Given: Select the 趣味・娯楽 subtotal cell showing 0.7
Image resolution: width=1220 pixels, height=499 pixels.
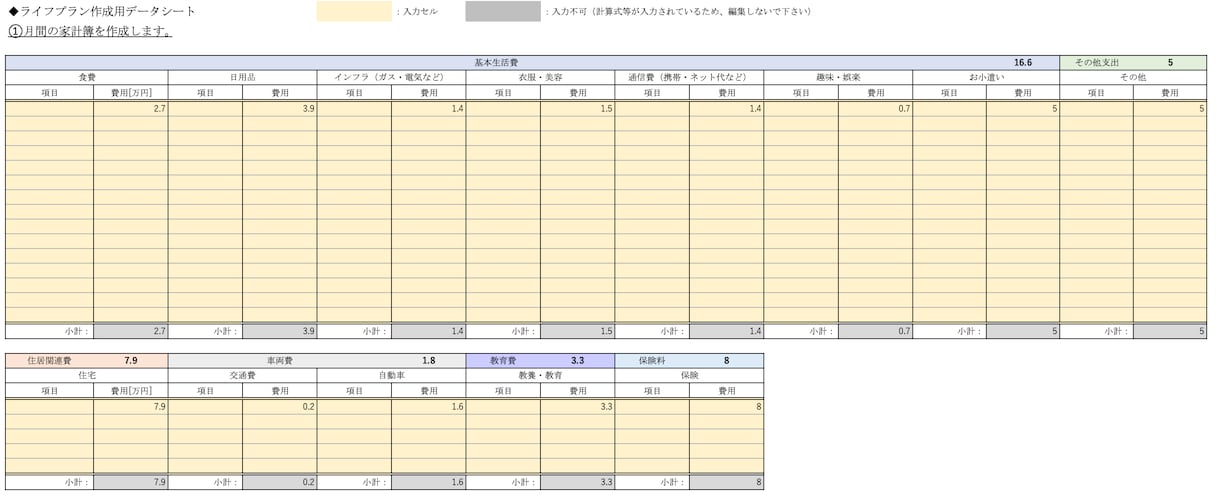Looking at the screenshot, I should click(x=875, y=331).
